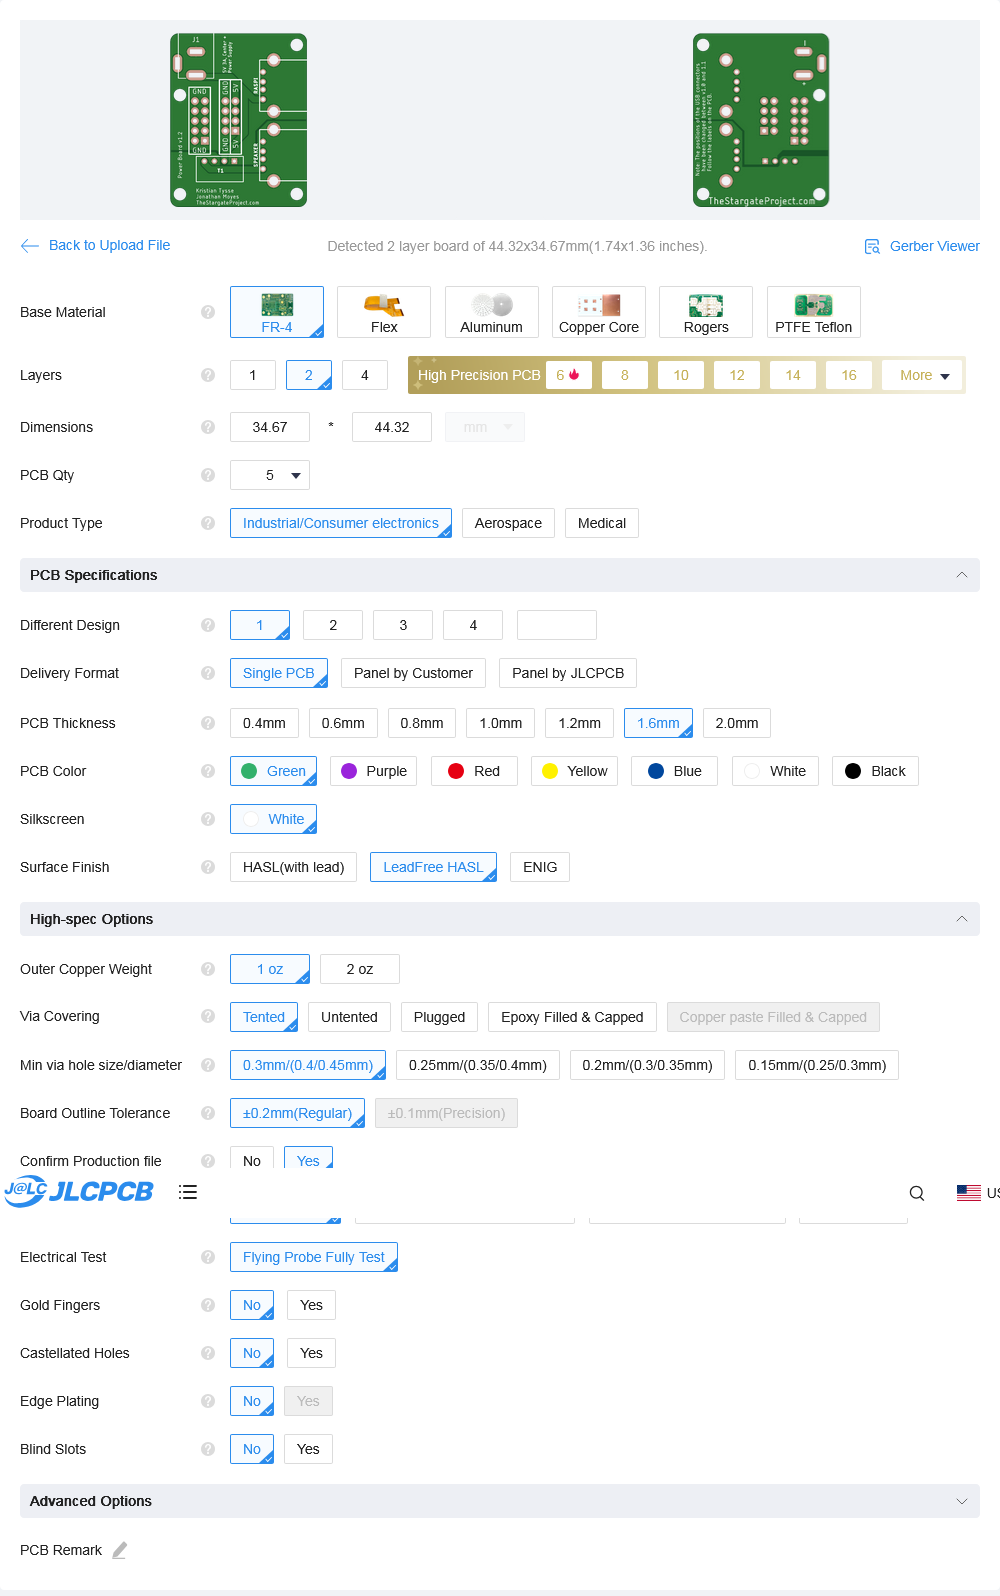Click help icon beside Castellated Holes
The image size is (1000, 1596).
[x=208, y=1353]
